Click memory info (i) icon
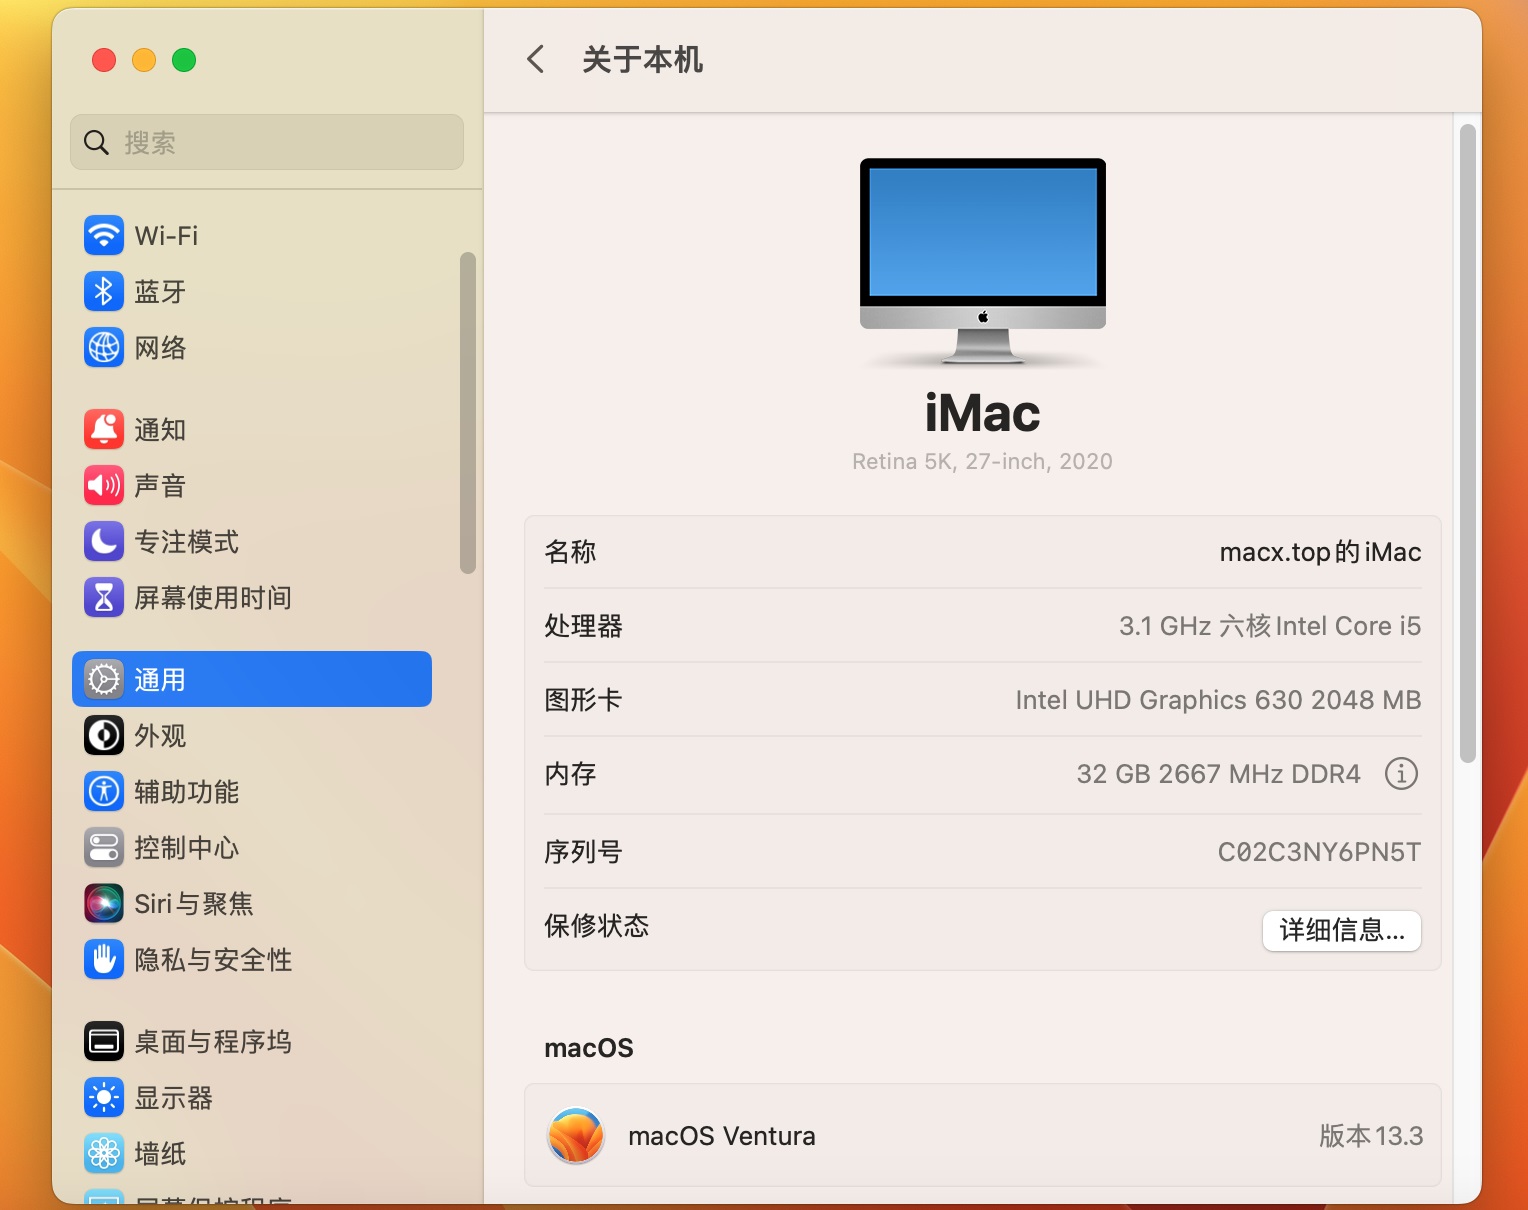Screen dimensions: 1528x1210 (x=1401, y=773)
